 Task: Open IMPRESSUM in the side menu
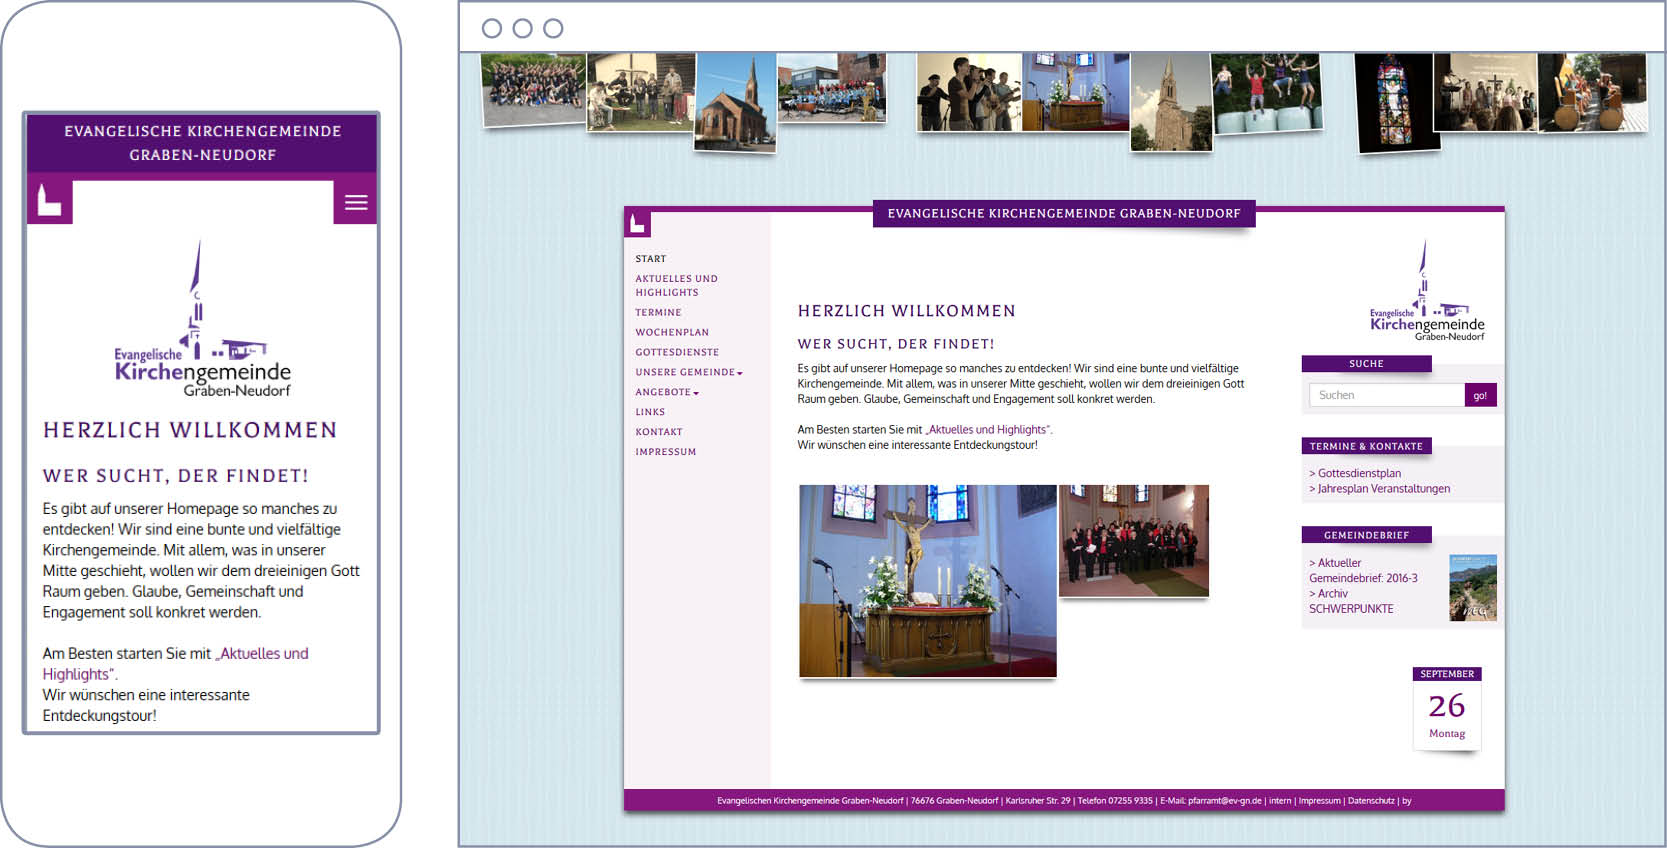tap(666, 453)
